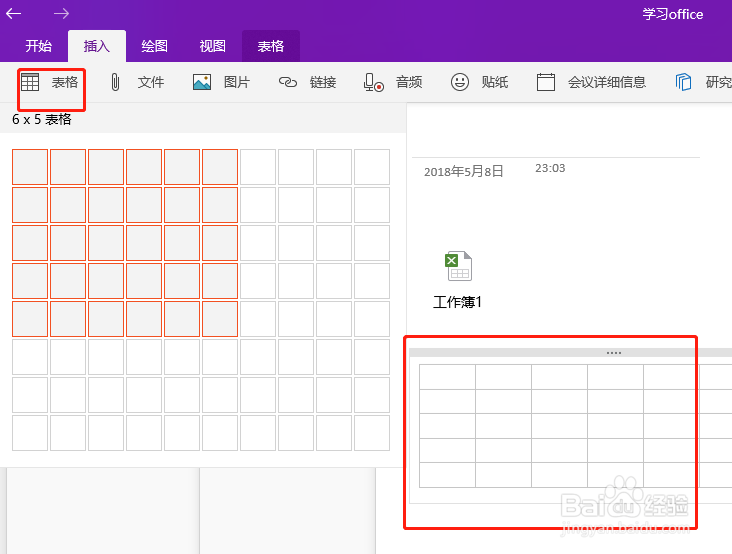Click the blue researcher pages icon

tap(683, 83)
